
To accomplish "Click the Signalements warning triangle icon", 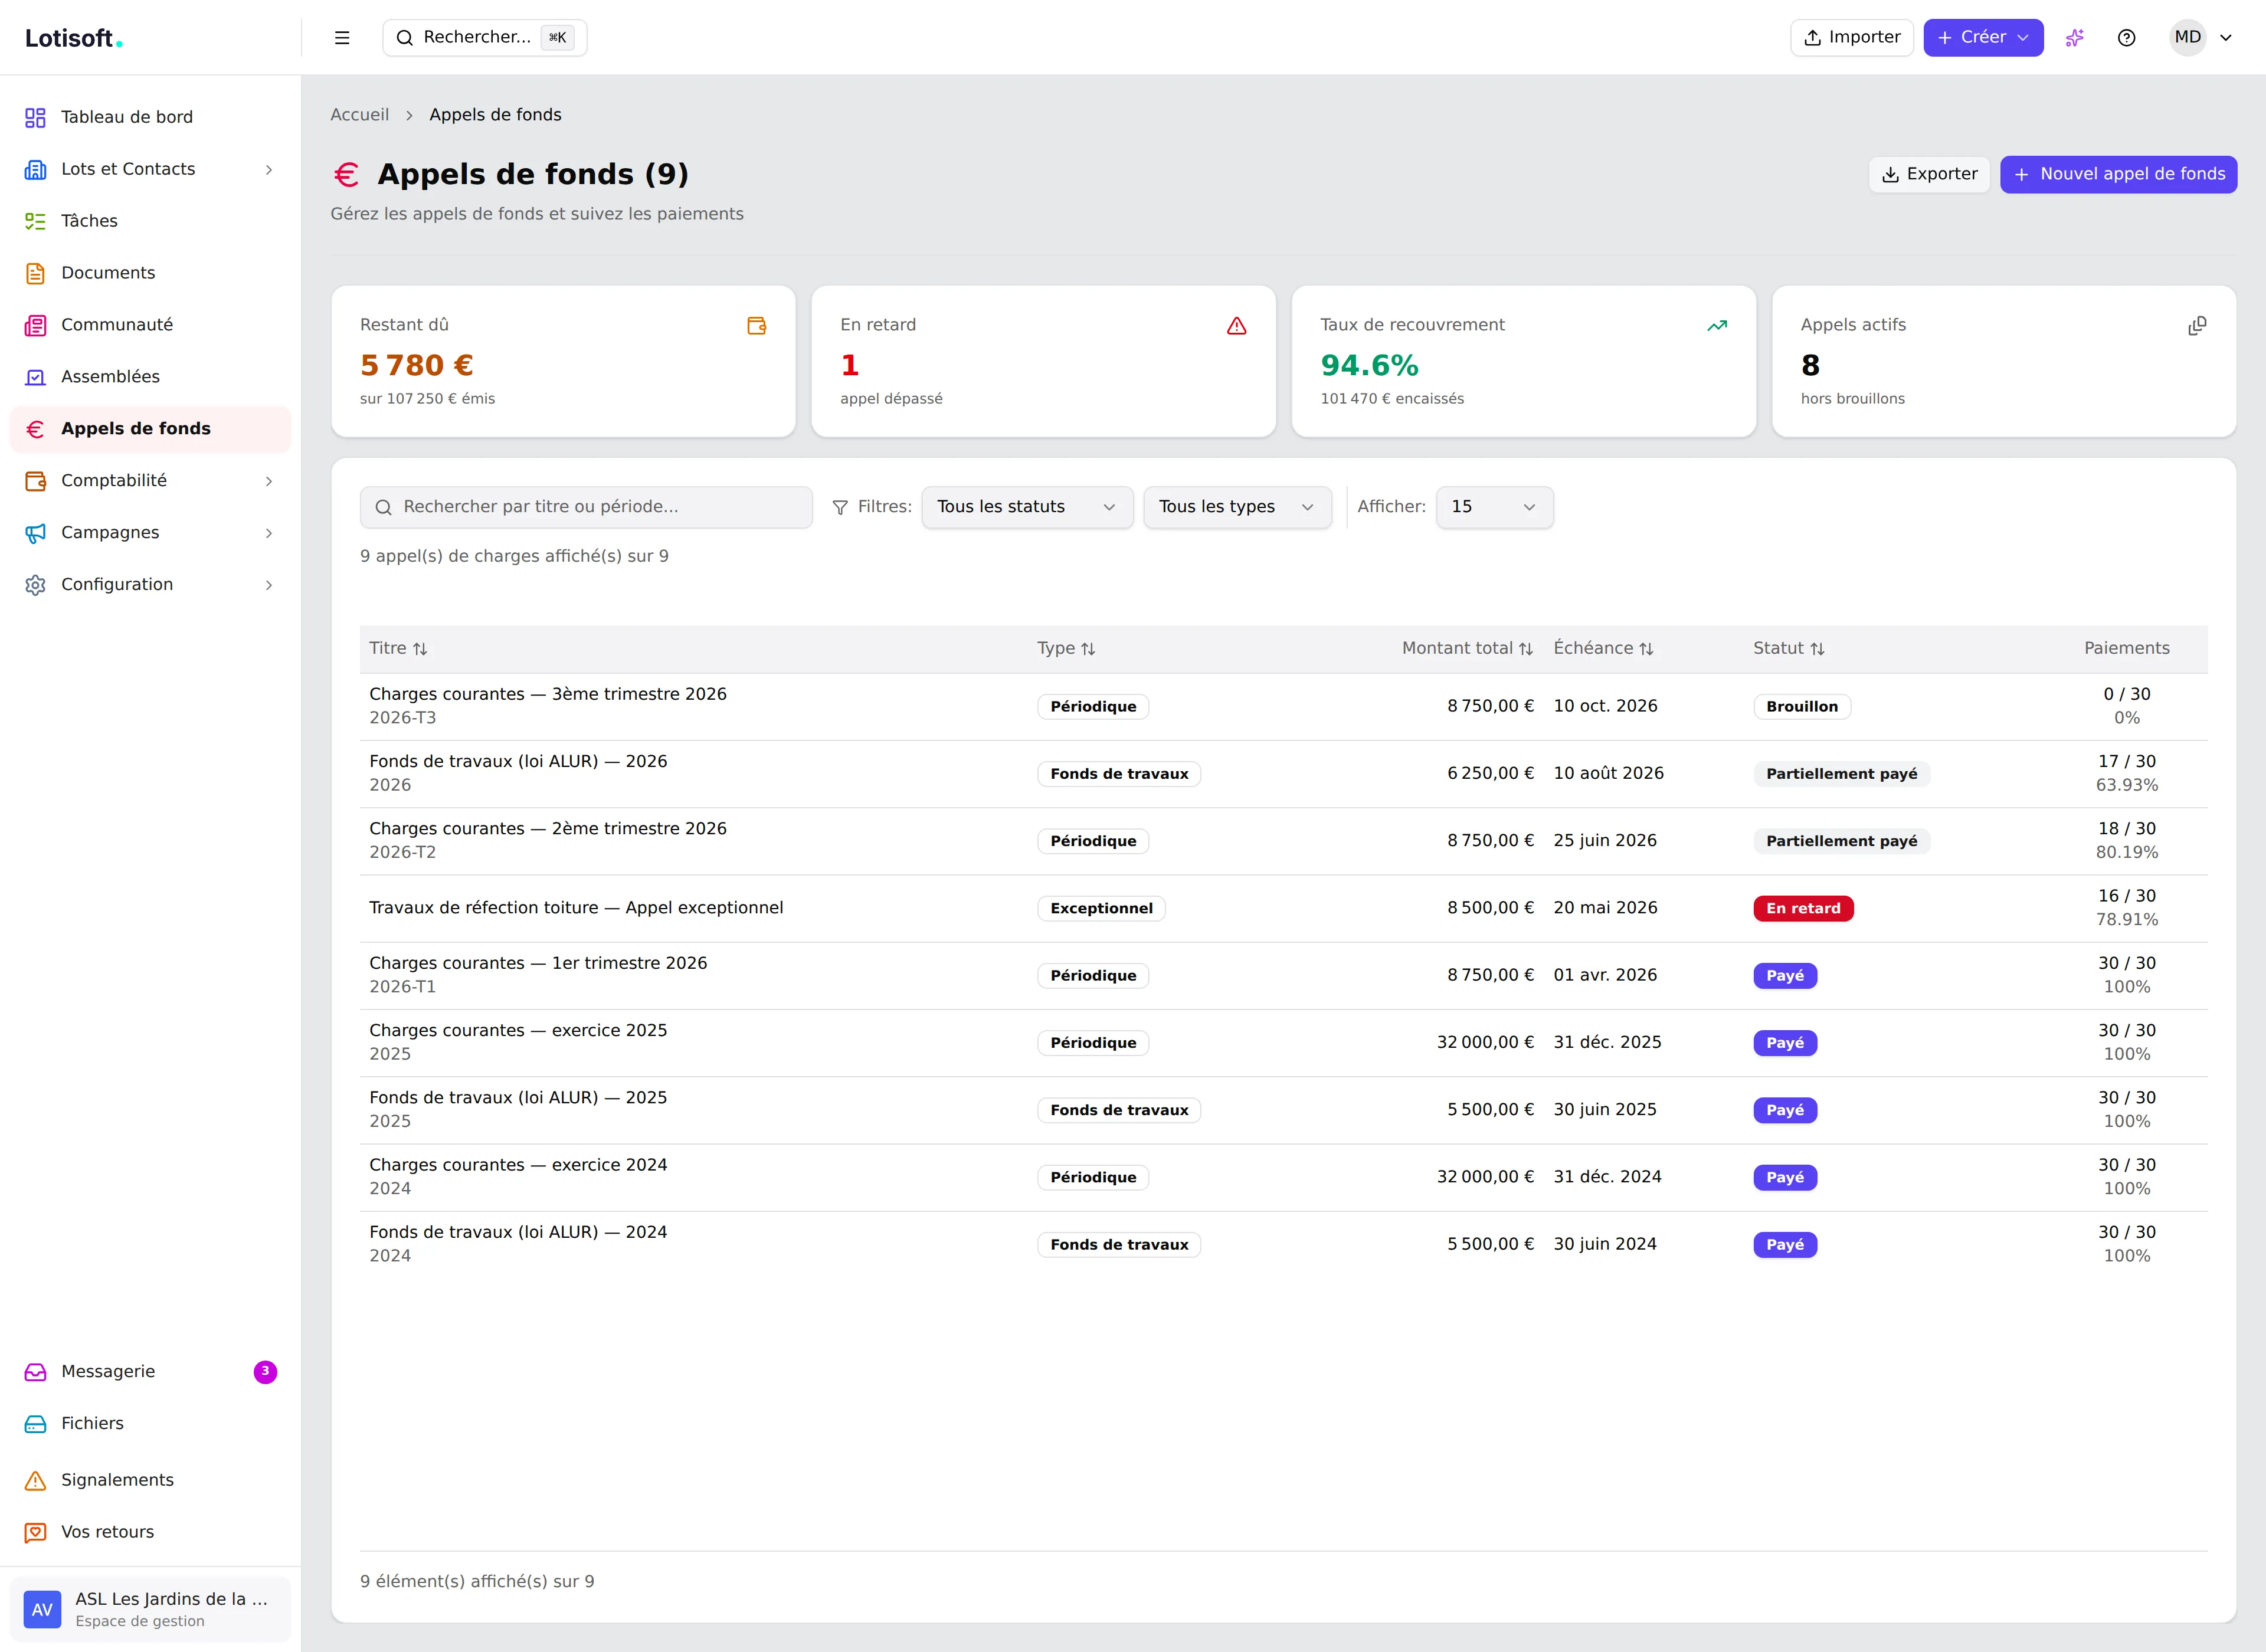I will coord(35,1481).
